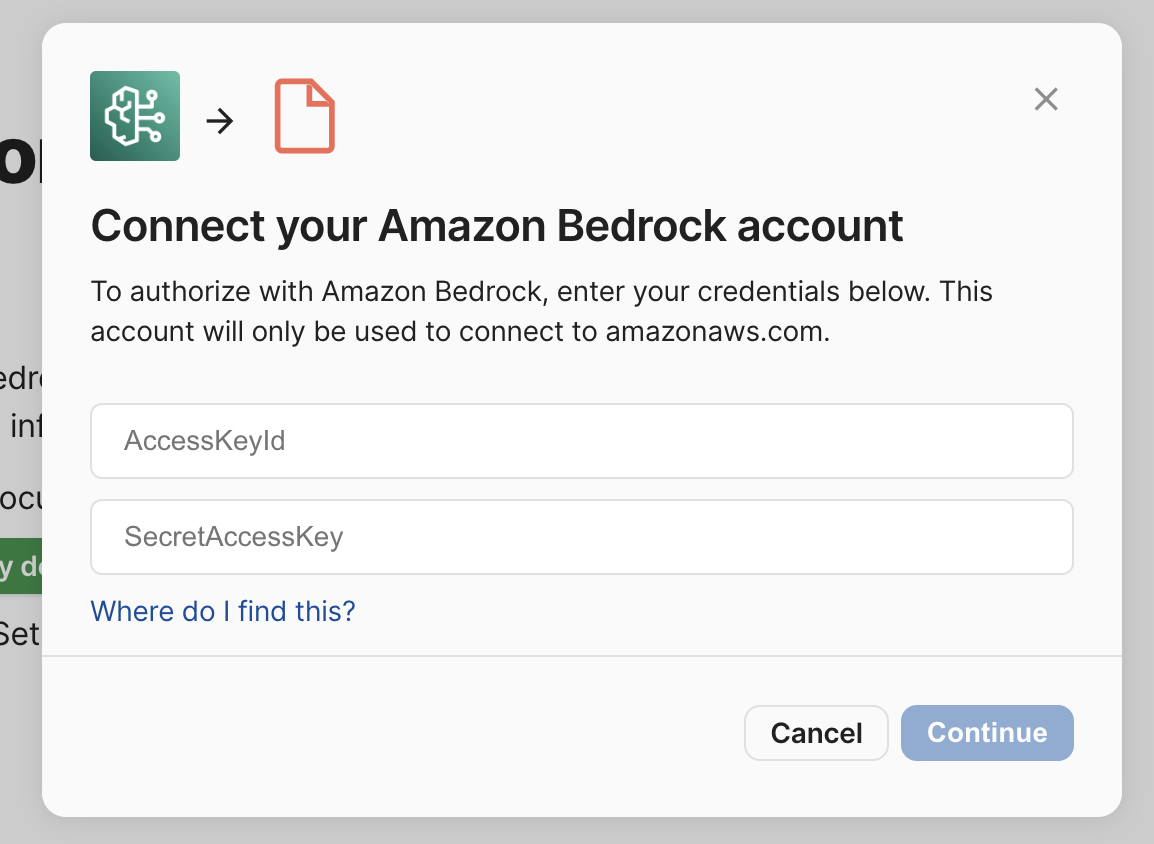The width and height of the screenshot is (1154, 844).
Task: Click the "Connect your Amazon Bedrock account" heading
Action: [x=497, y=226]
